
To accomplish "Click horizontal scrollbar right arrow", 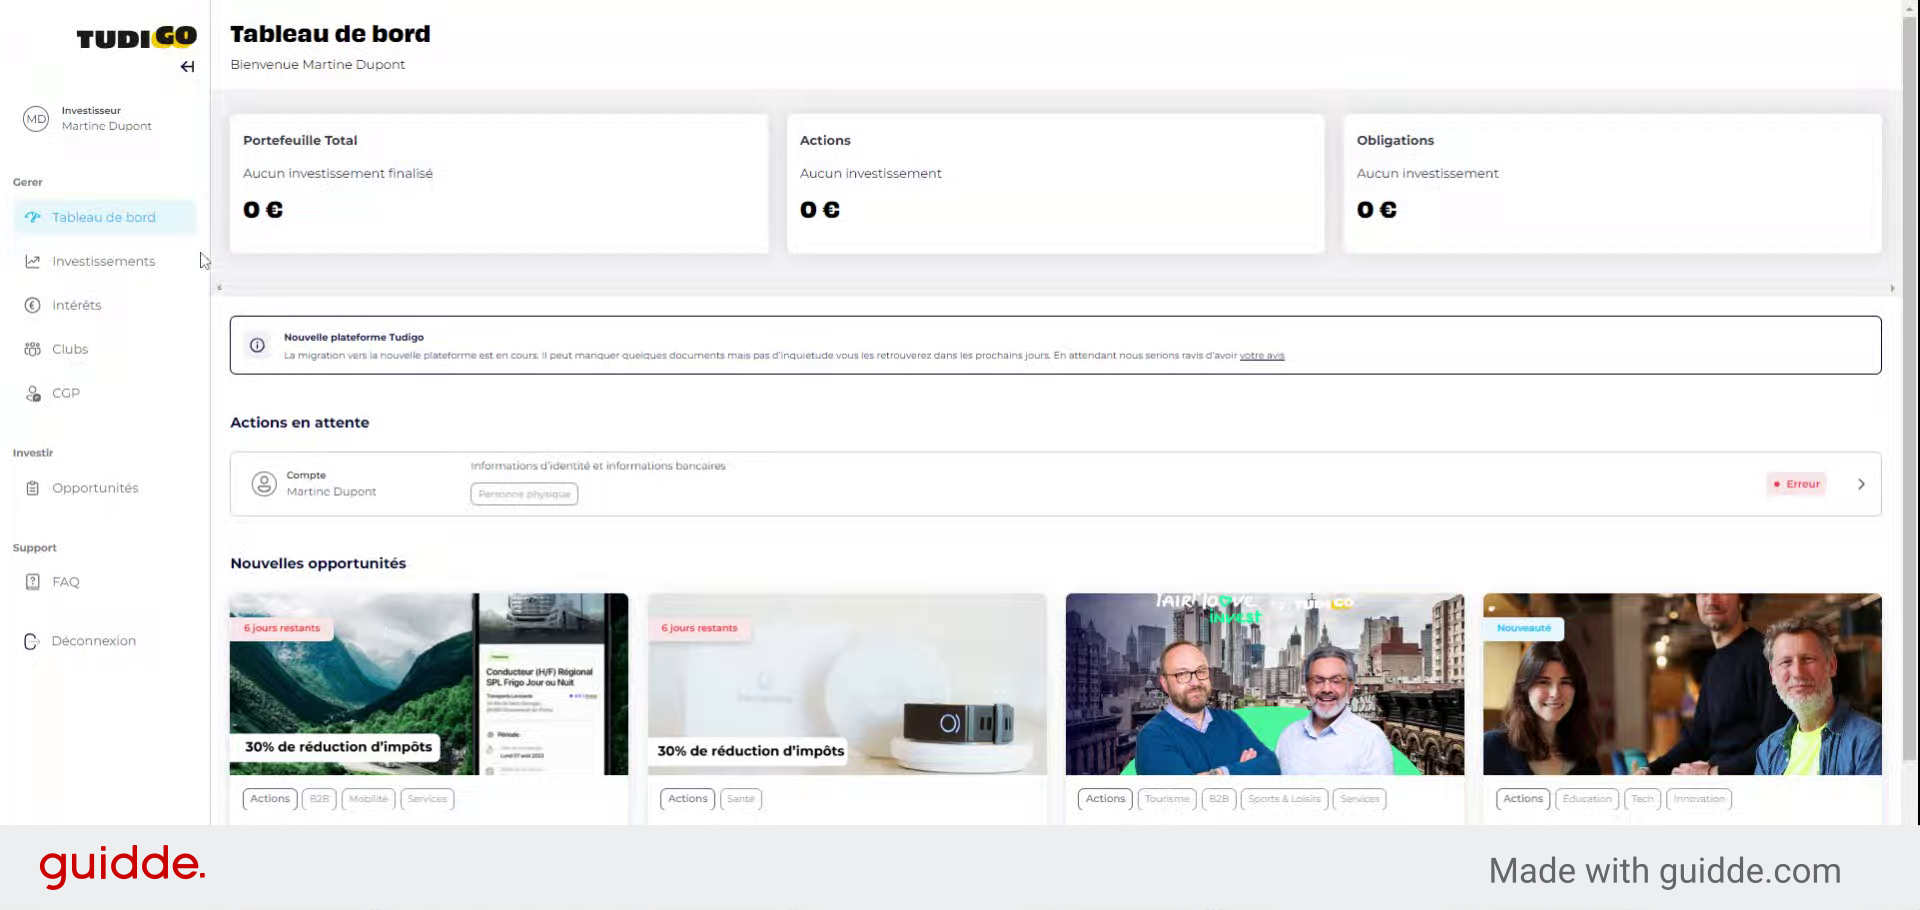I will click(x=1892, y=288).
